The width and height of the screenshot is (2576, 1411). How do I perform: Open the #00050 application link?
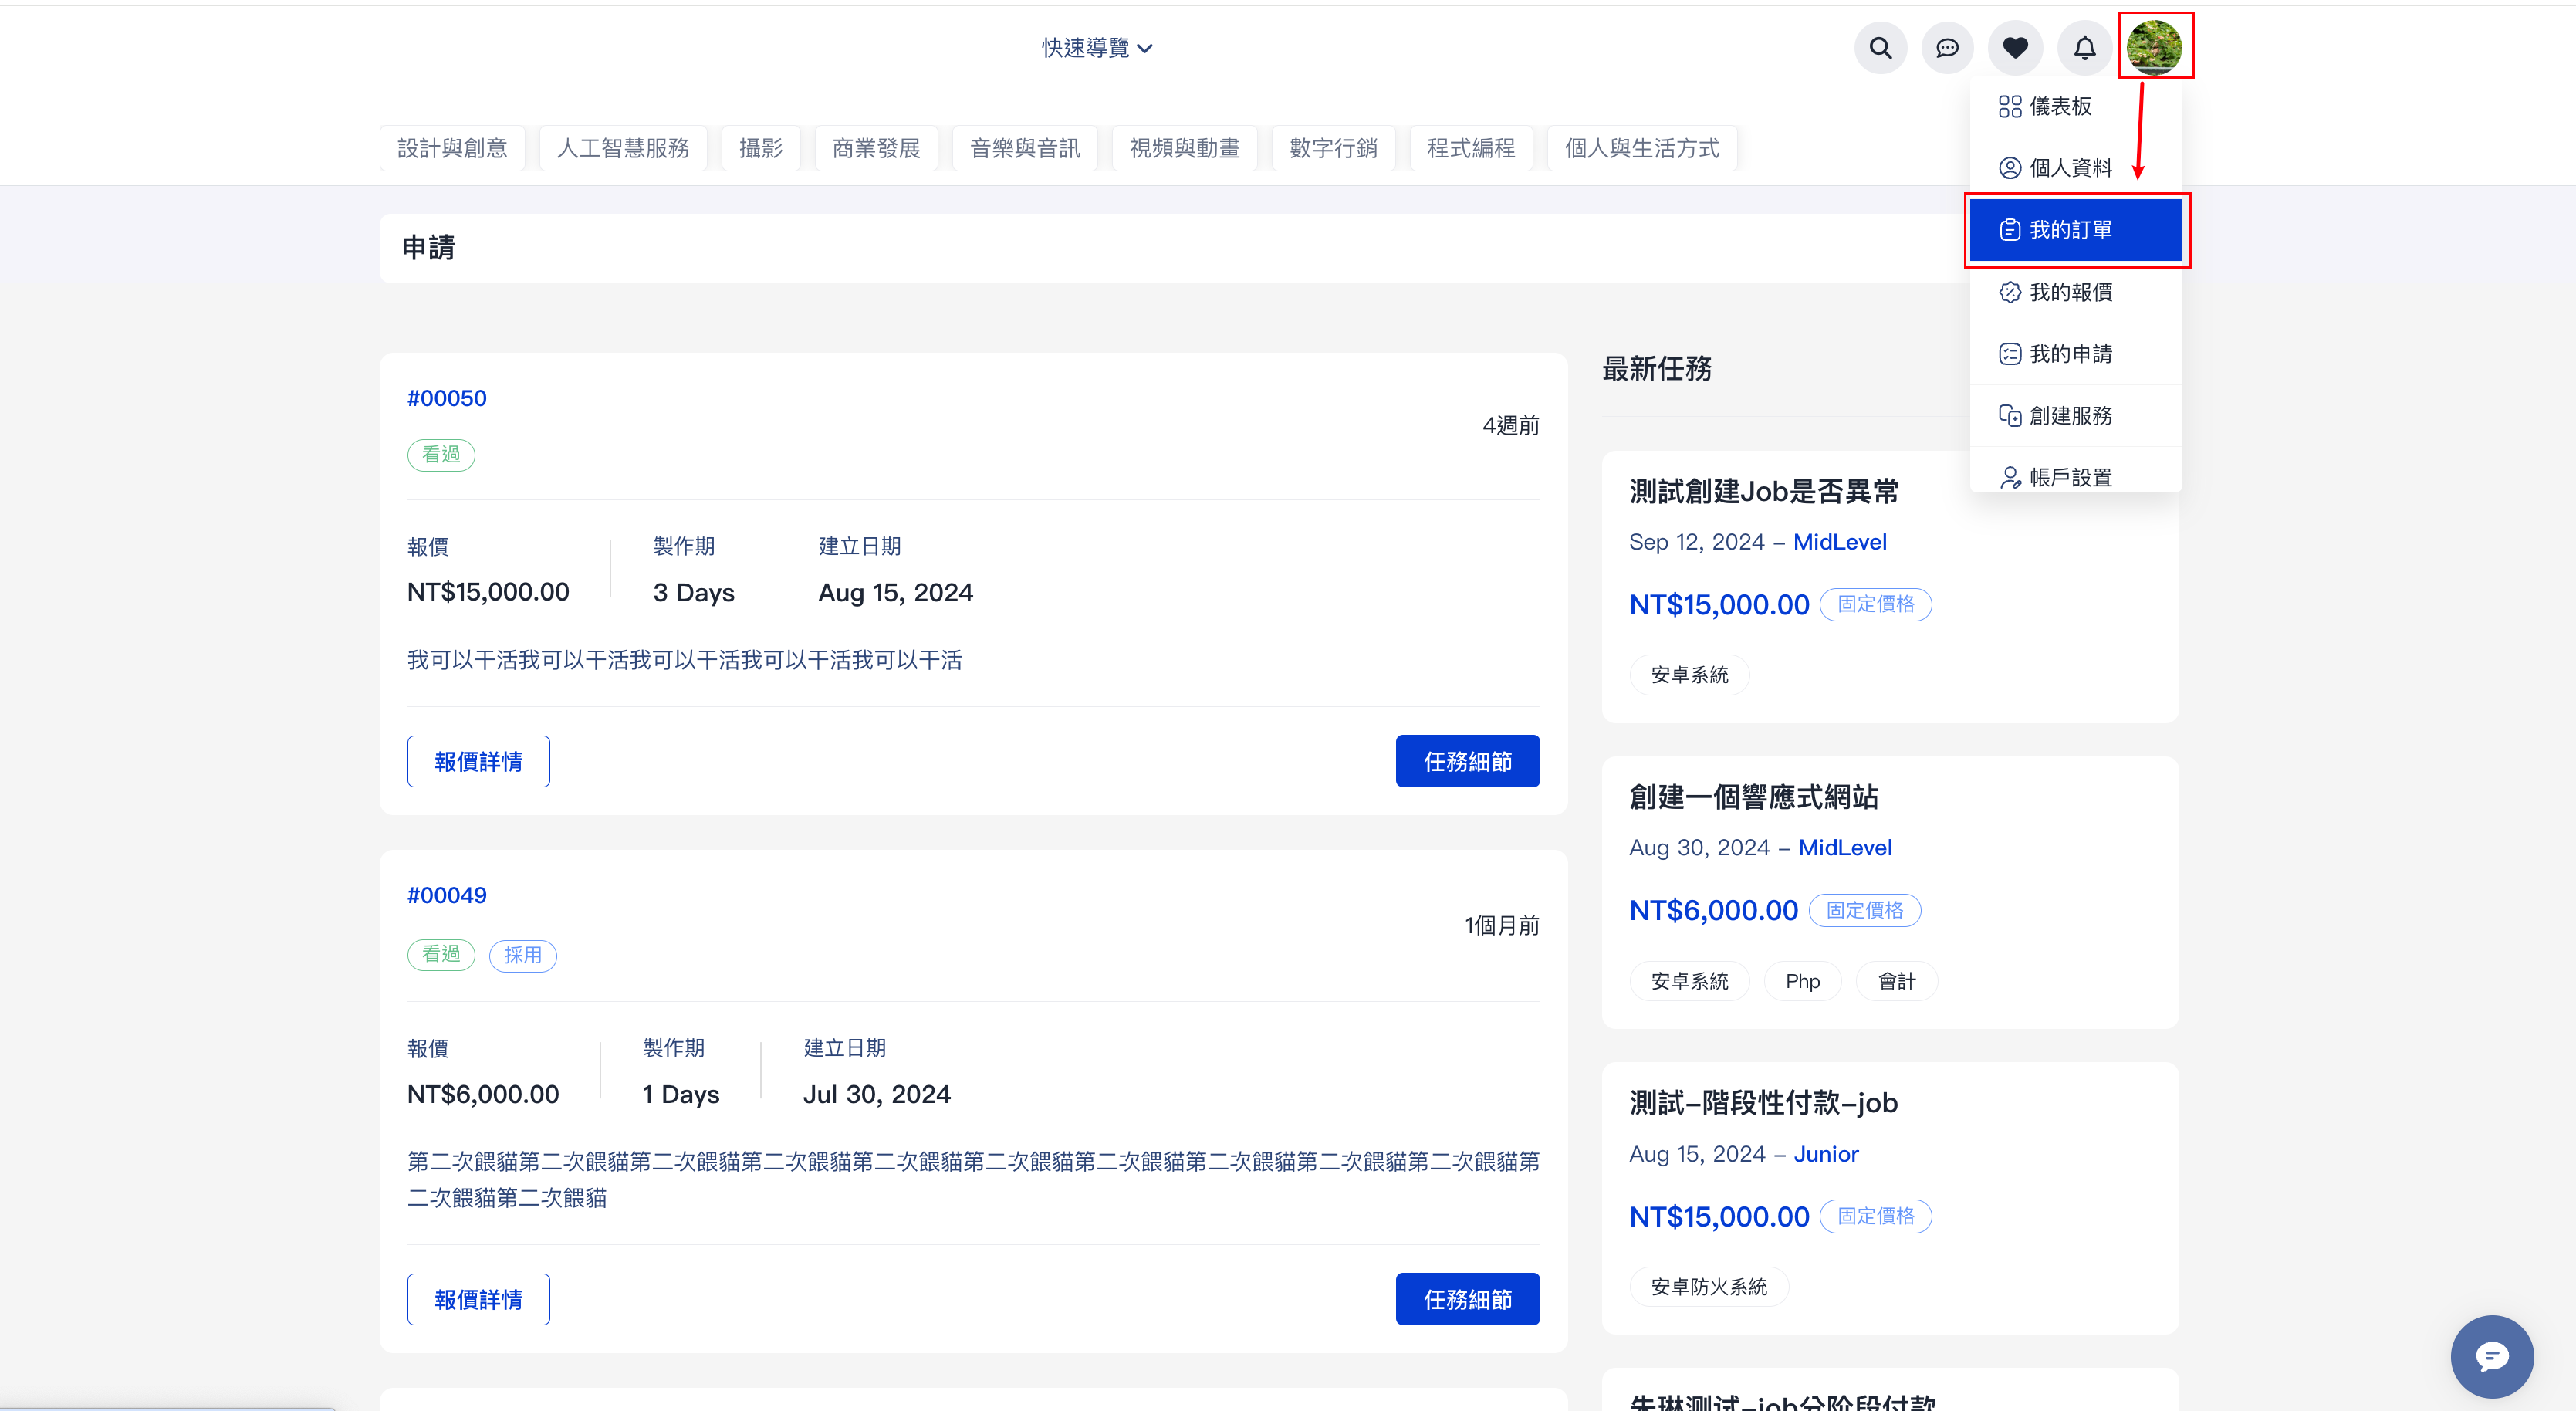[x=446, y=398]
